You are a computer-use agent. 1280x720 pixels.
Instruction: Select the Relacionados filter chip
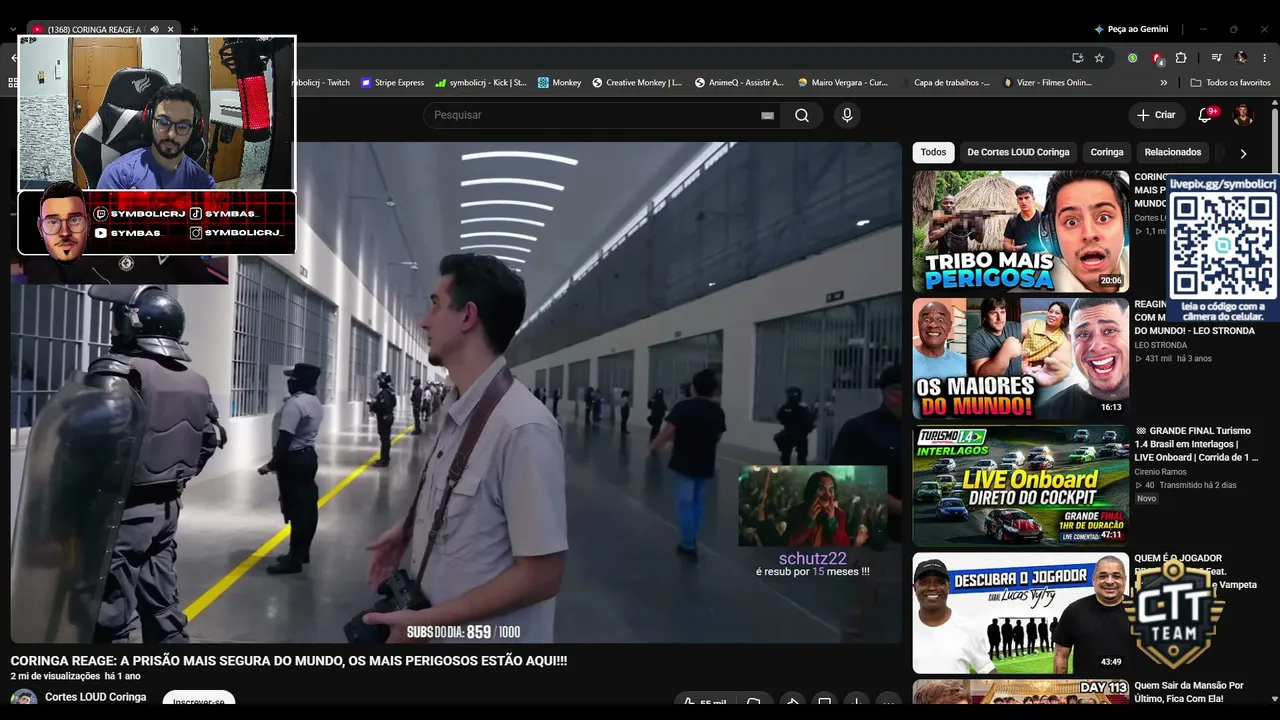tap(1173, 153)
